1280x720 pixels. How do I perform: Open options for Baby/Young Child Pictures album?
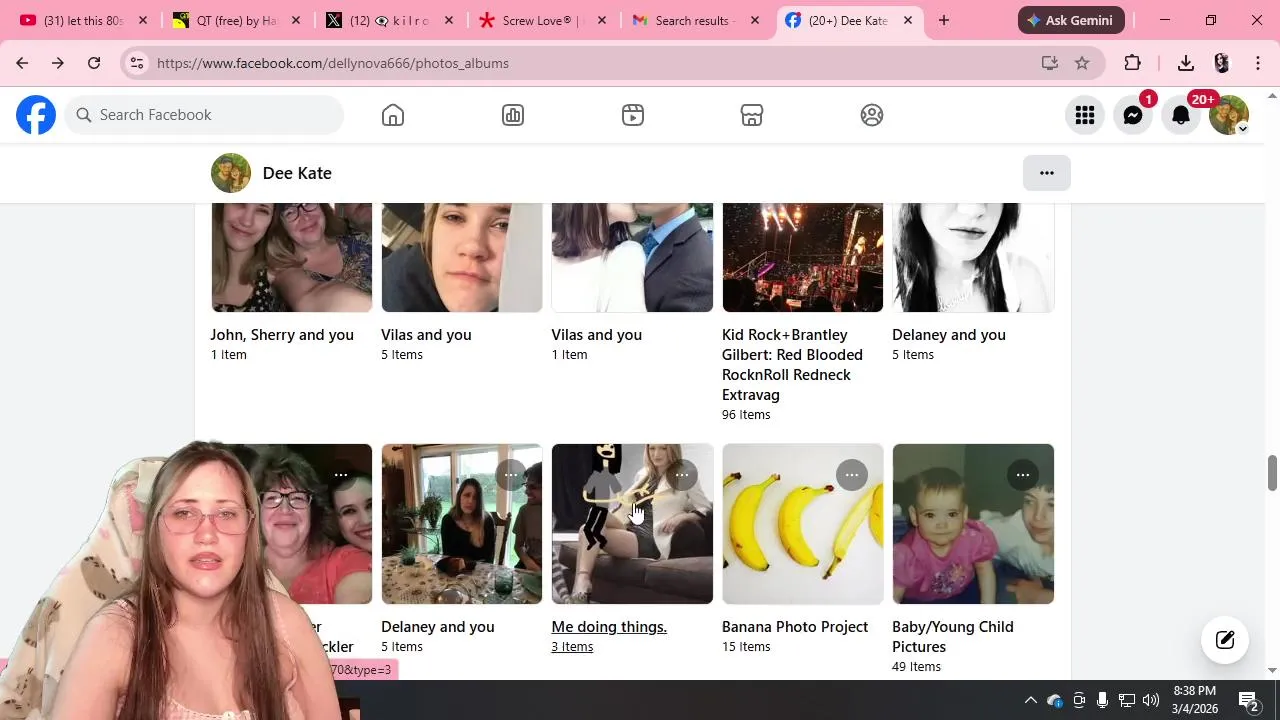pyautogui.click(x=1022, y=475)
